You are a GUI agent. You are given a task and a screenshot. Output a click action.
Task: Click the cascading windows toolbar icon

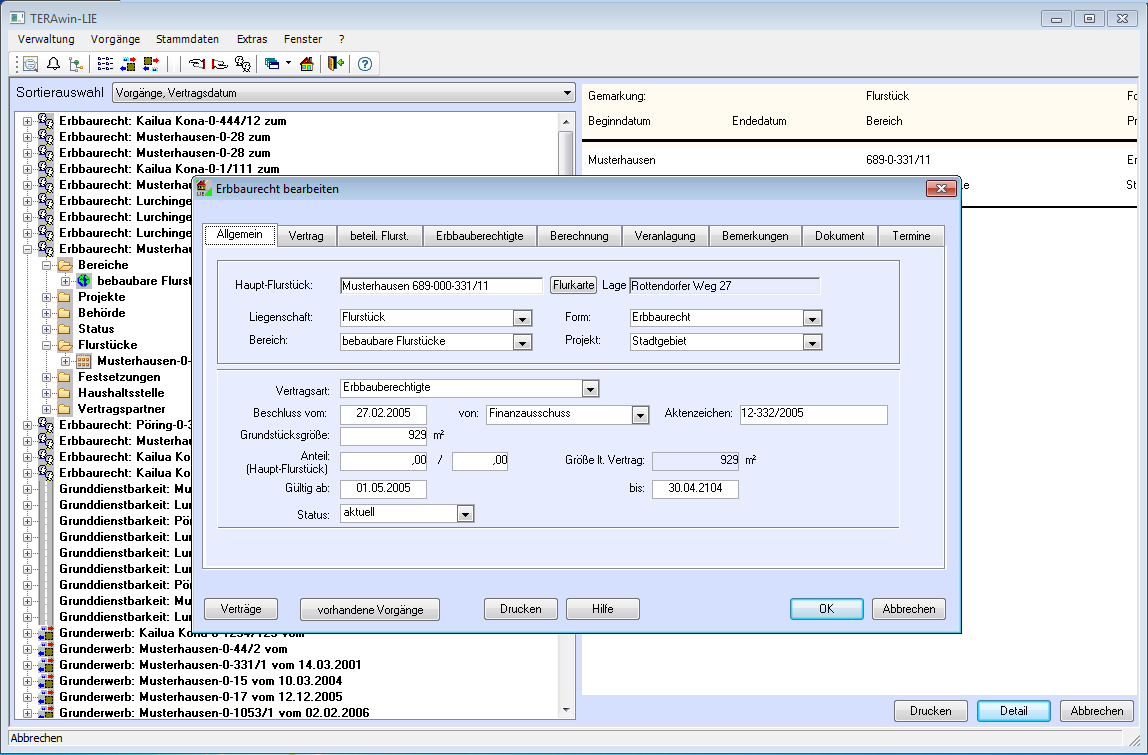pos(272,64)
